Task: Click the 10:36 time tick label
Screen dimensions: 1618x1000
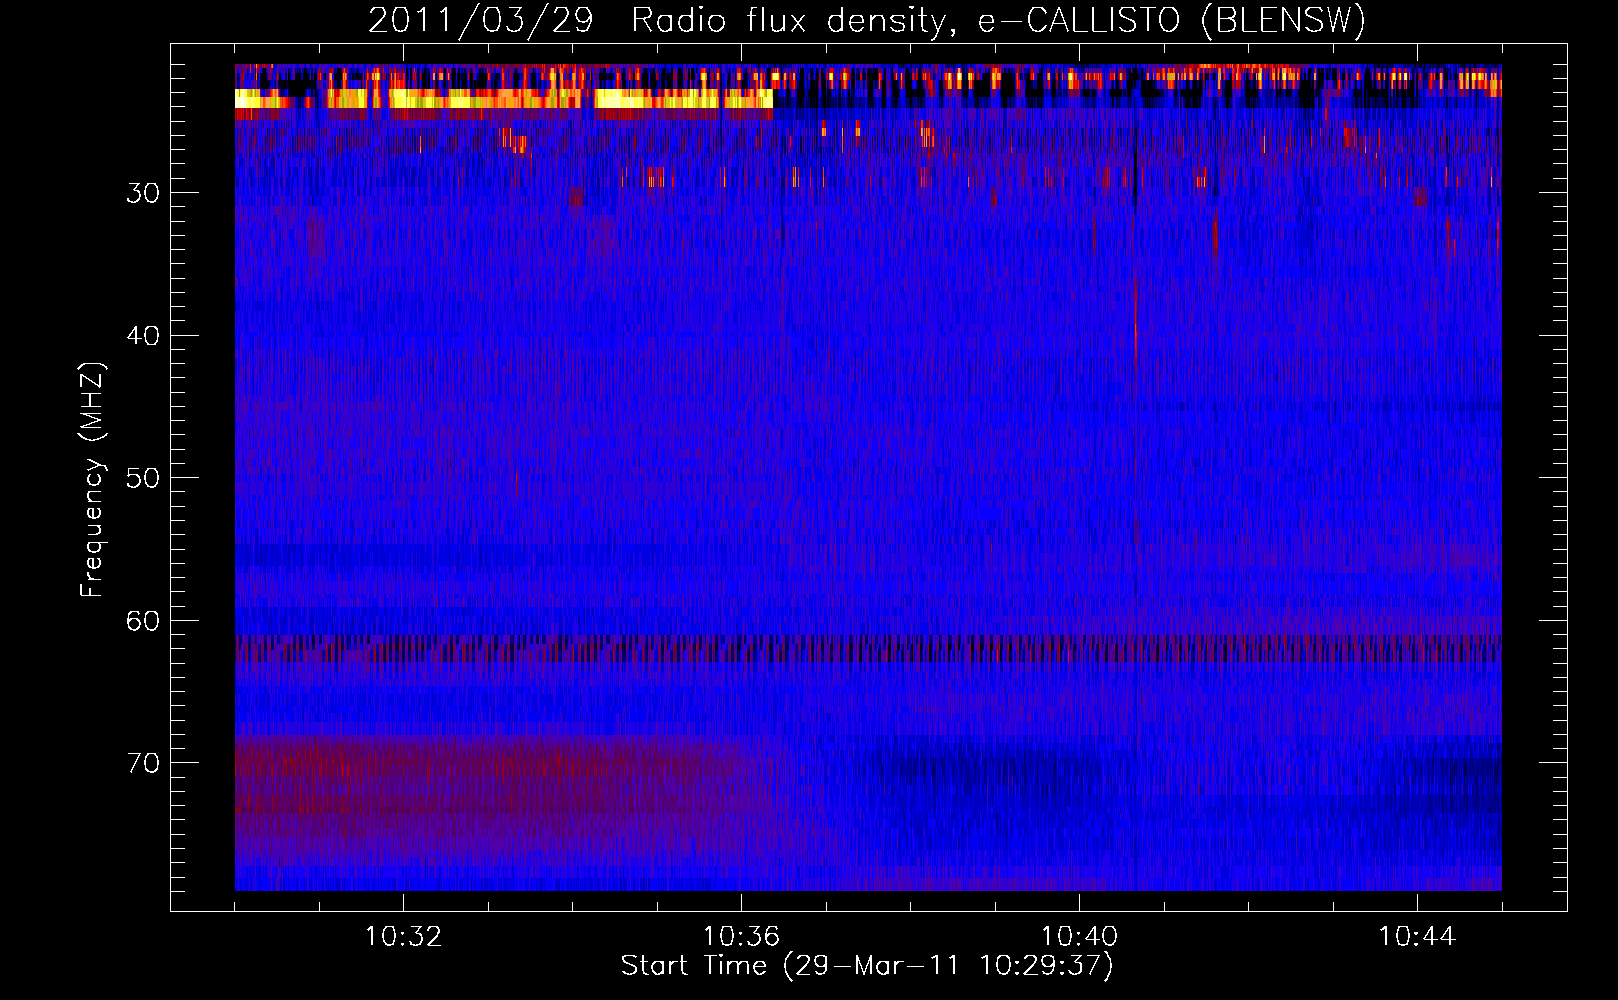Action: pos(741,937)
